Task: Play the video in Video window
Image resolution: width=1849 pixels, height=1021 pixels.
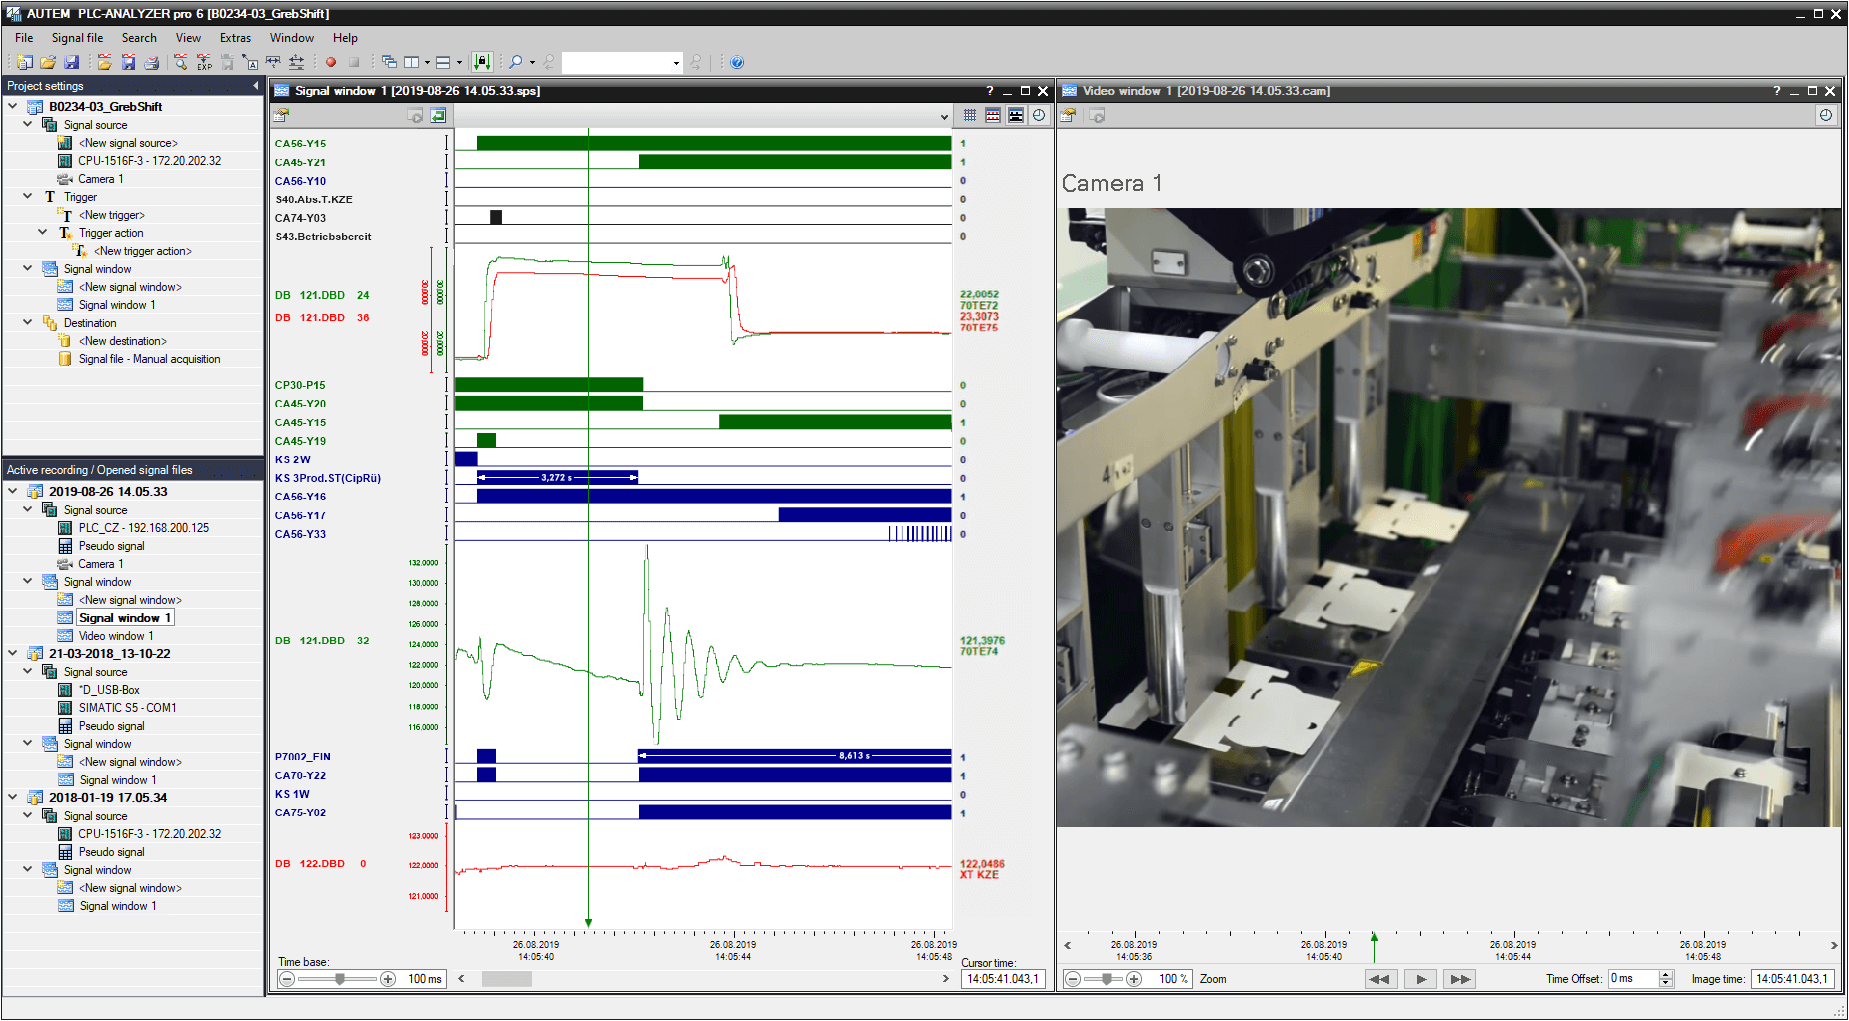Action: tap(1420, 979)
